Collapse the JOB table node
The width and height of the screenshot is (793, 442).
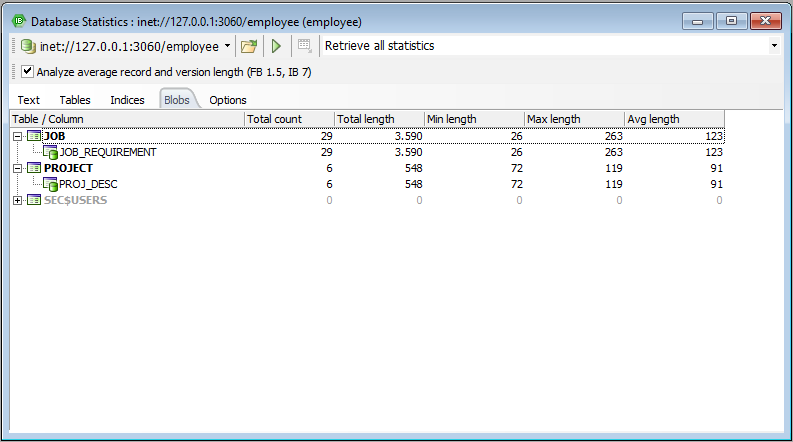18,136
